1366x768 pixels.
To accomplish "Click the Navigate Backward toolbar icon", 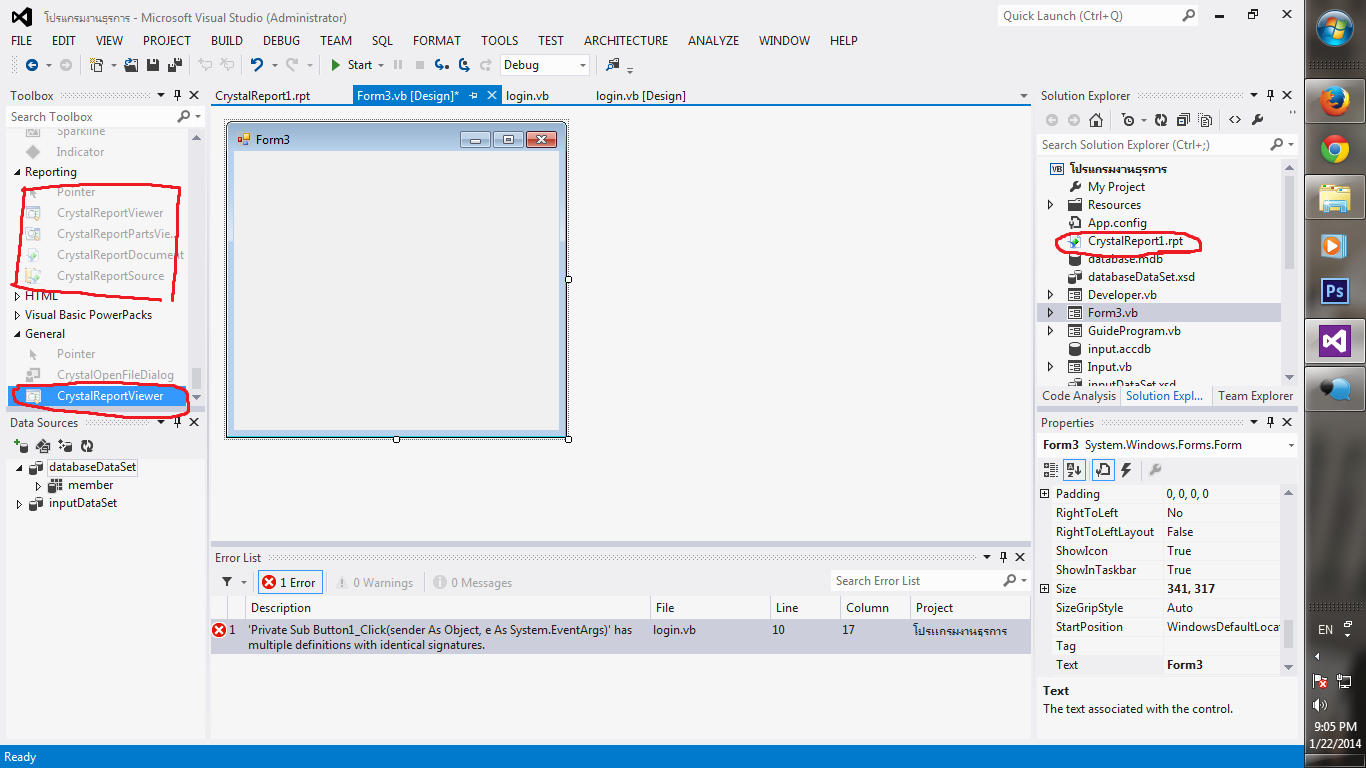I will coord(32,65).
